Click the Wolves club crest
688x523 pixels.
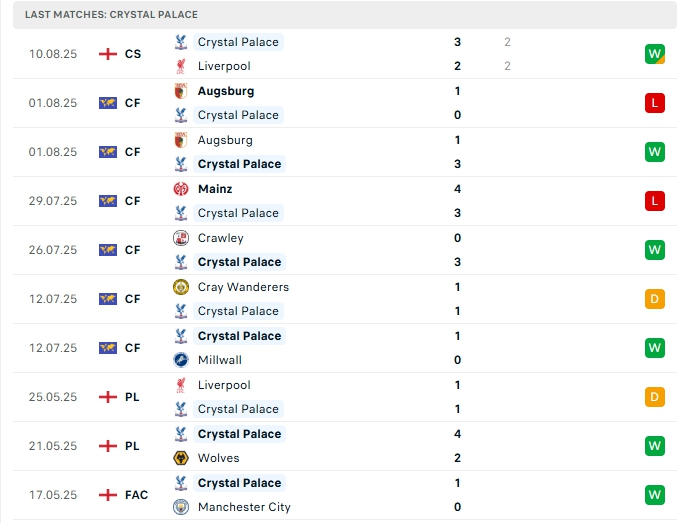tap(180, 458)
